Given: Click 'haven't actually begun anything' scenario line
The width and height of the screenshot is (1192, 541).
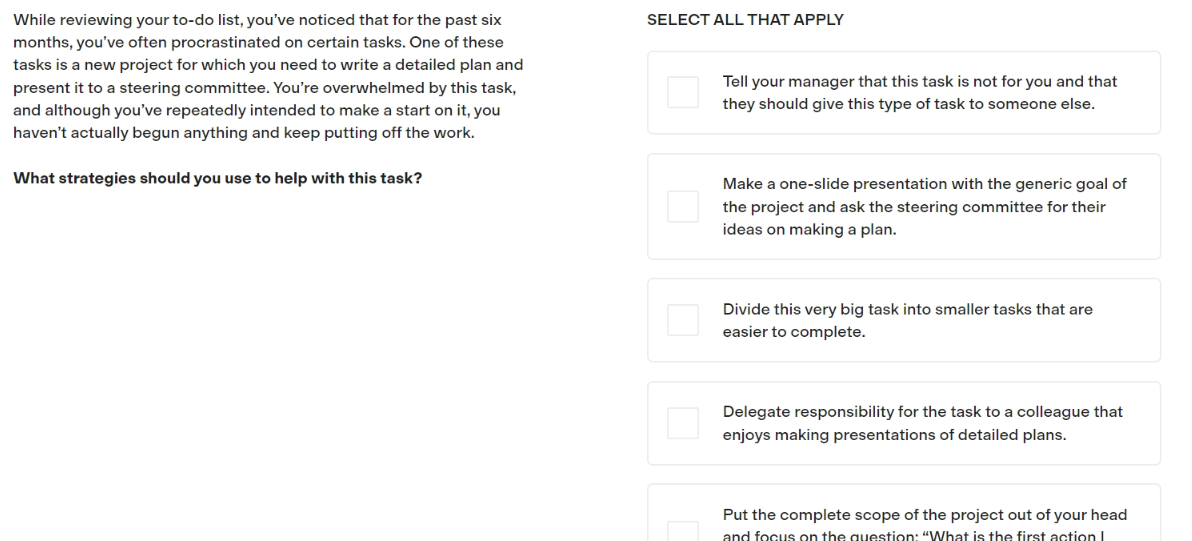Looking at the screenshot, I should click(243, 133).
